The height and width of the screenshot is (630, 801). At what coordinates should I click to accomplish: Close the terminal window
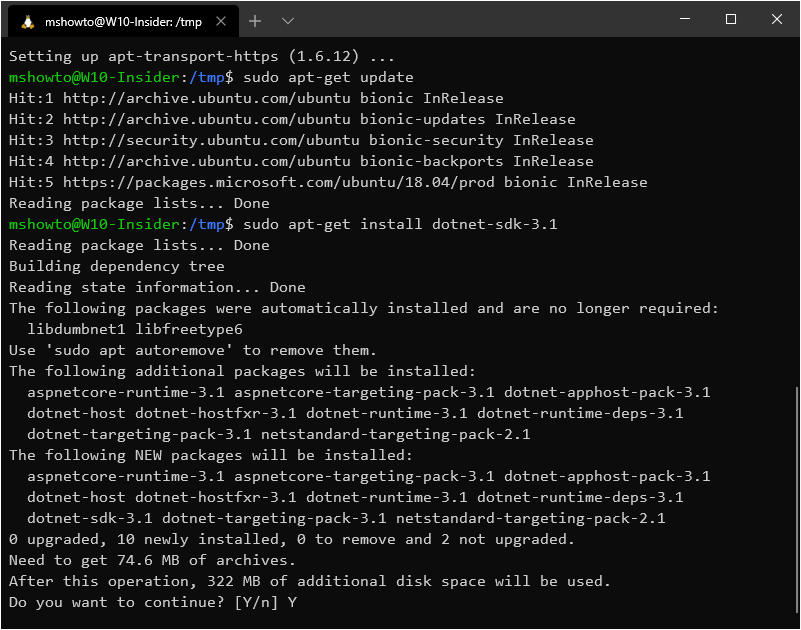pyautogui.click(x=776, y=19)
